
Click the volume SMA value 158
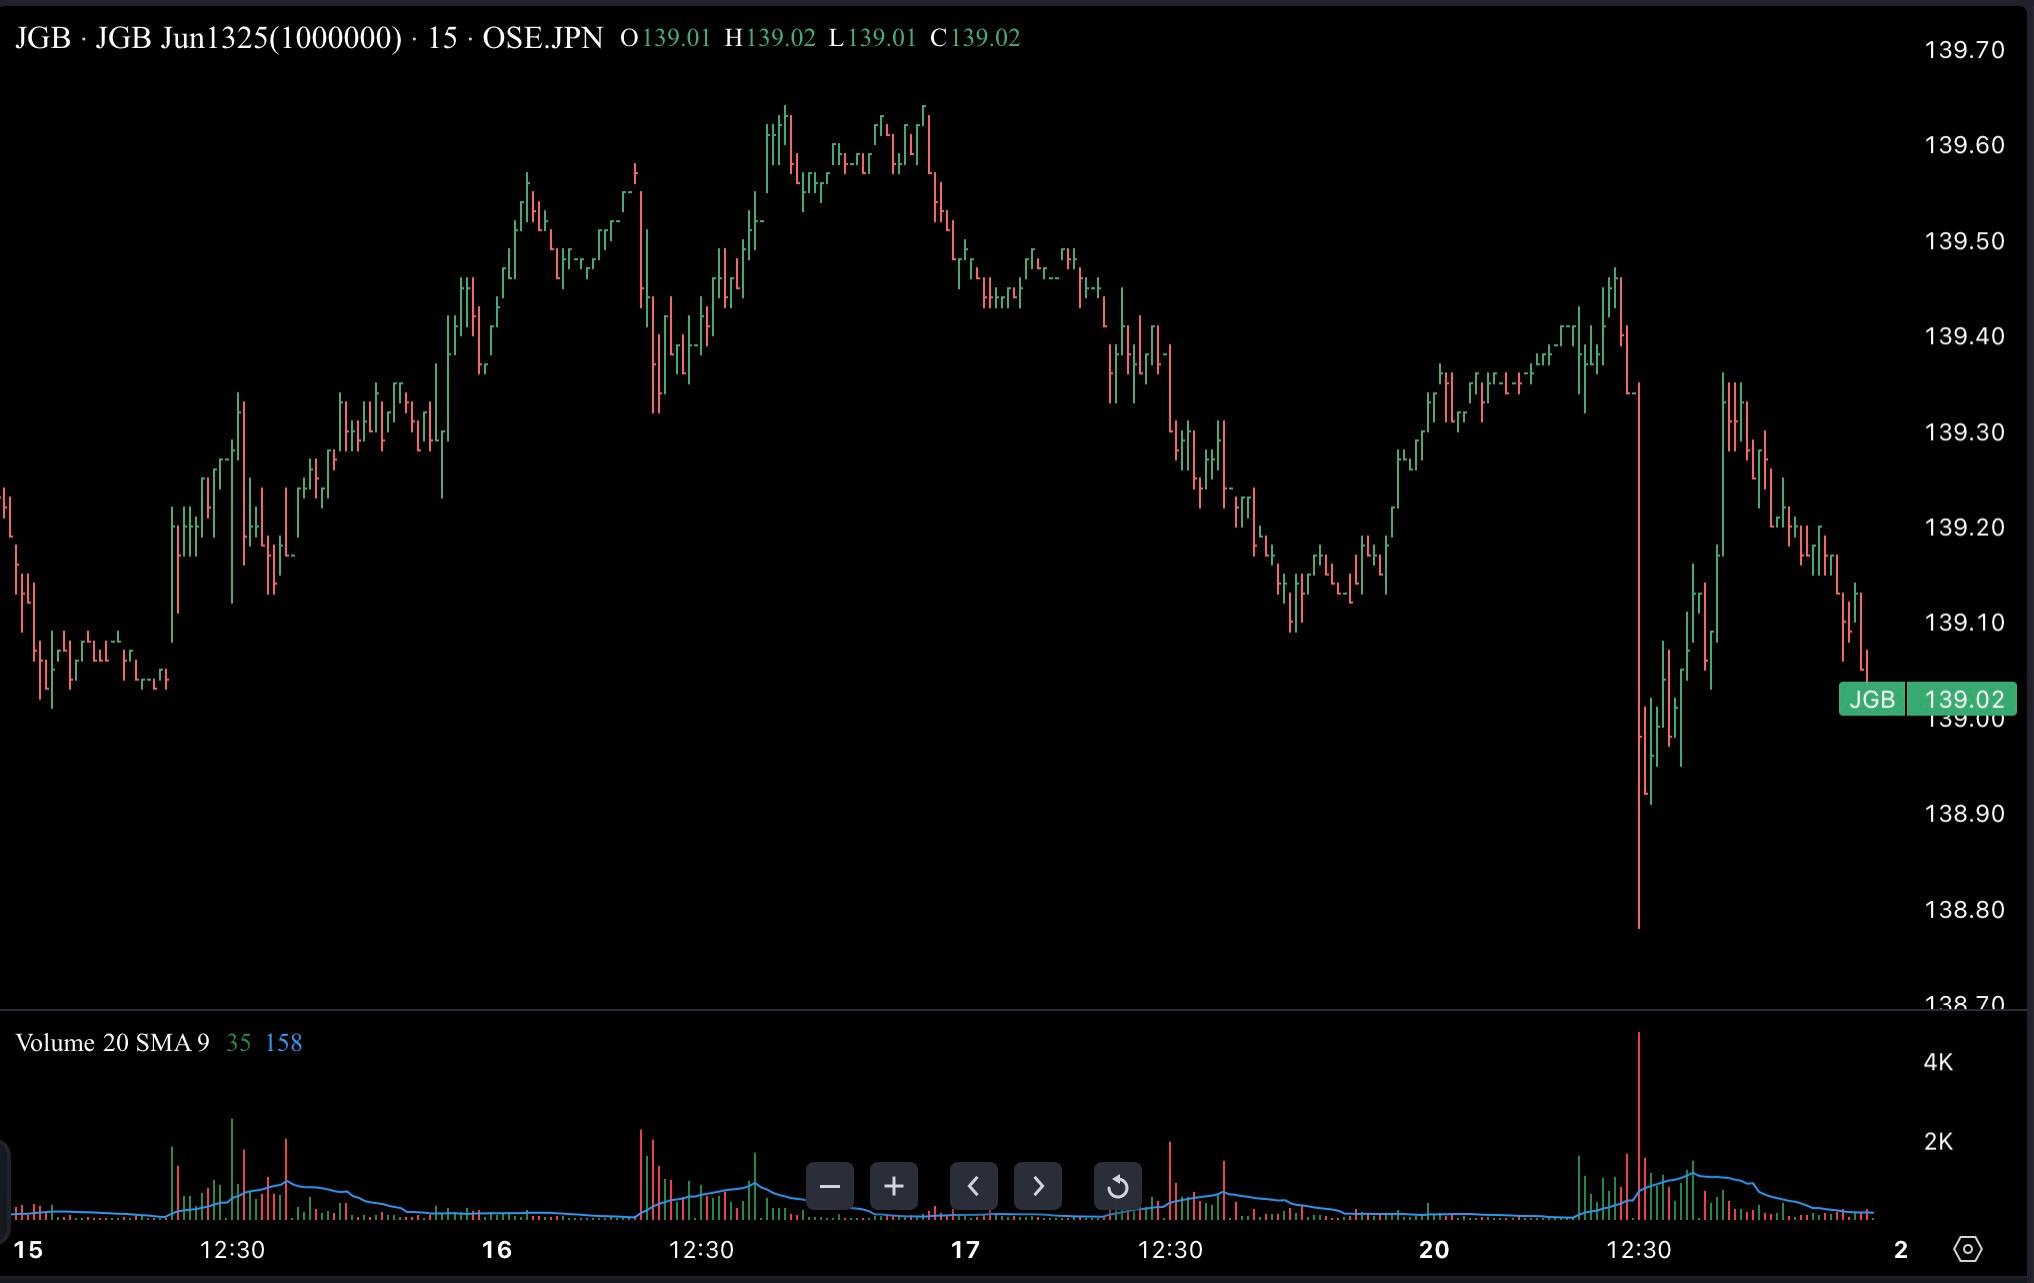283,1043
